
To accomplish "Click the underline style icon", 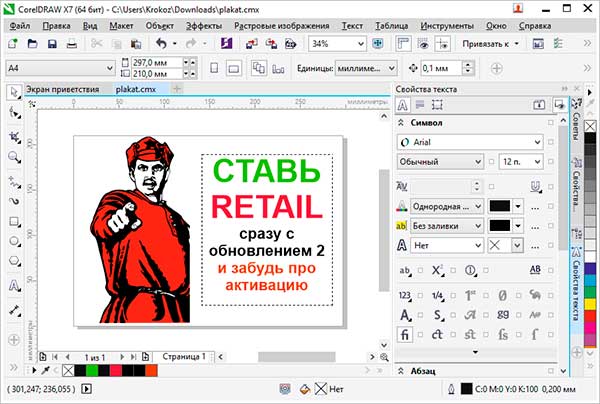I will (x=535, y=186).
